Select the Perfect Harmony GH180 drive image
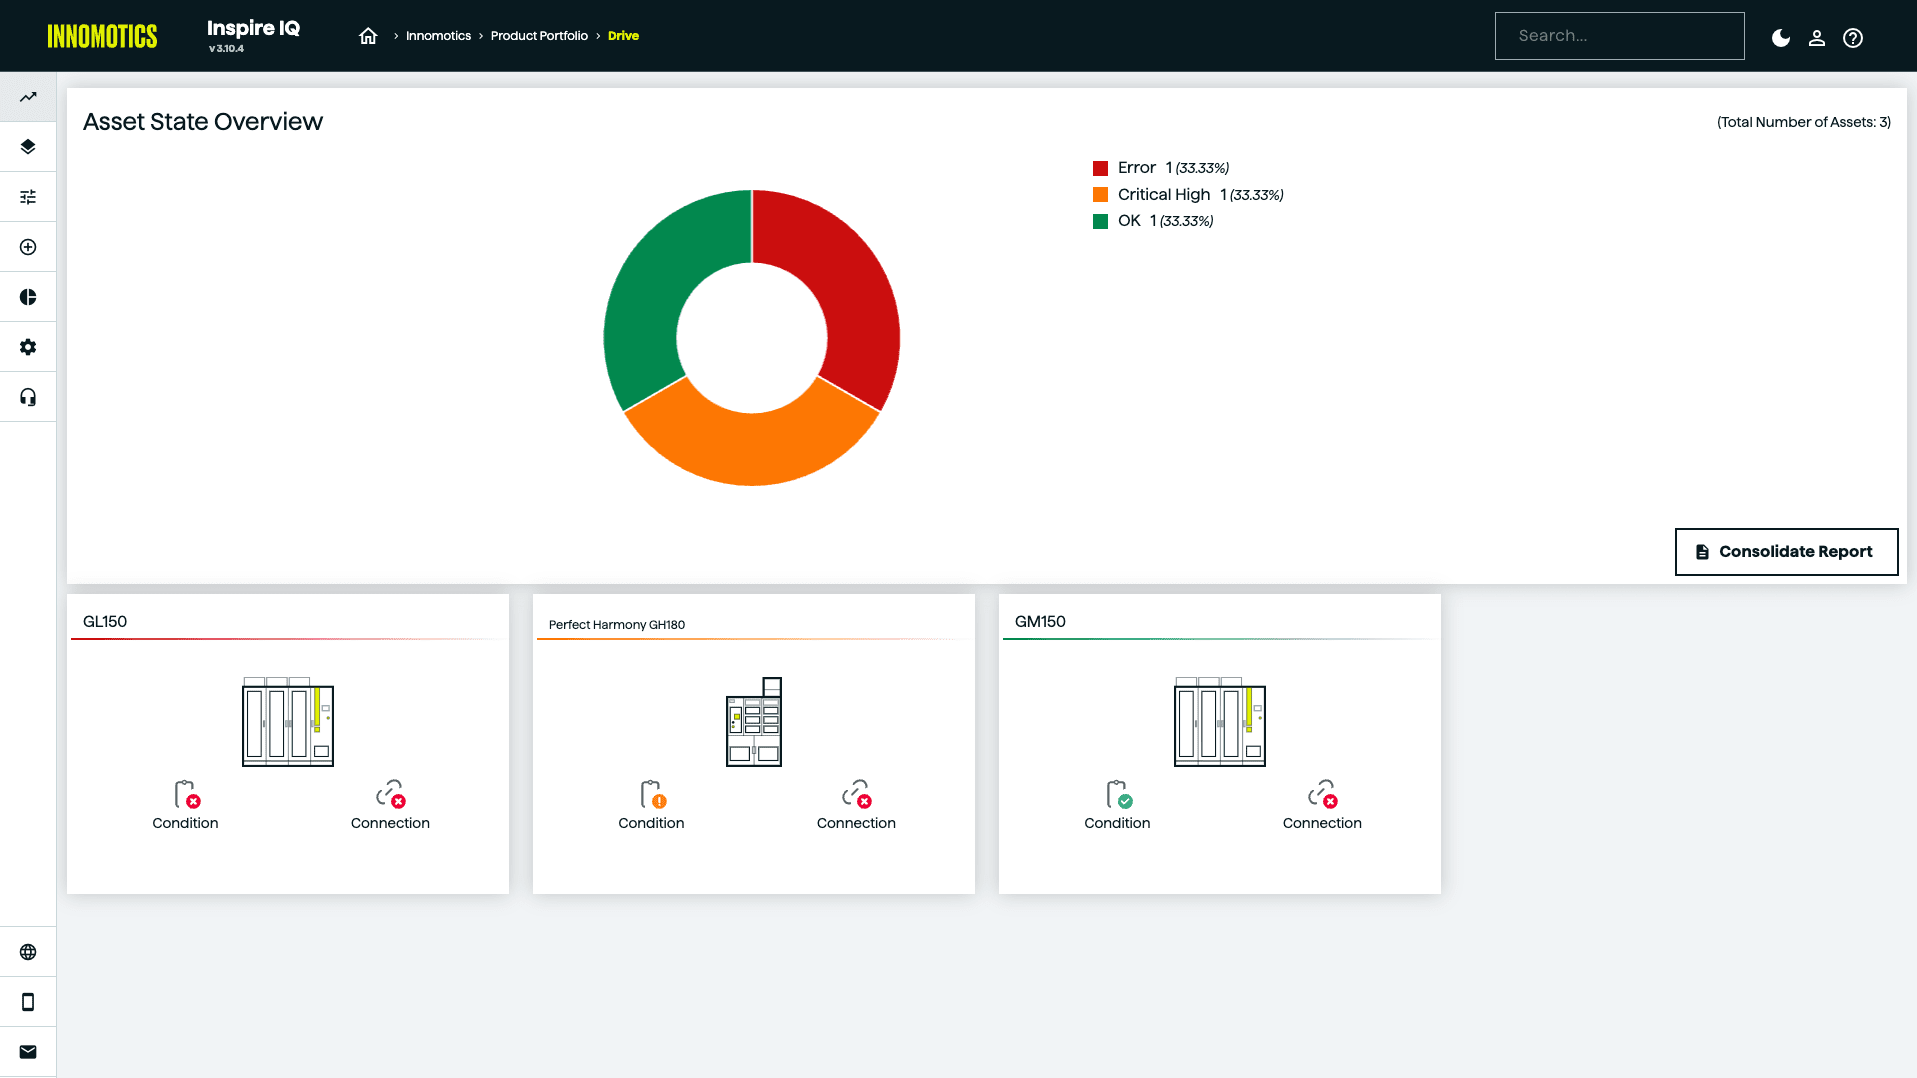Image resolution: width=1917 pixels, height=1078 pixels. point(754,722)
